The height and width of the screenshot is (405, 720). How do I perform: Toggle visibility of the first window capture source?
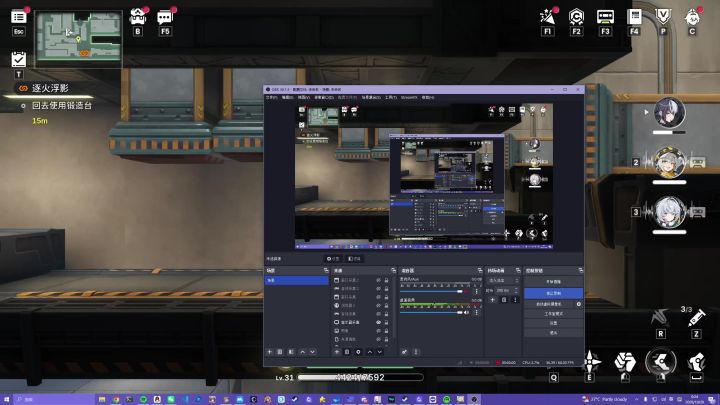pos(379,280)
